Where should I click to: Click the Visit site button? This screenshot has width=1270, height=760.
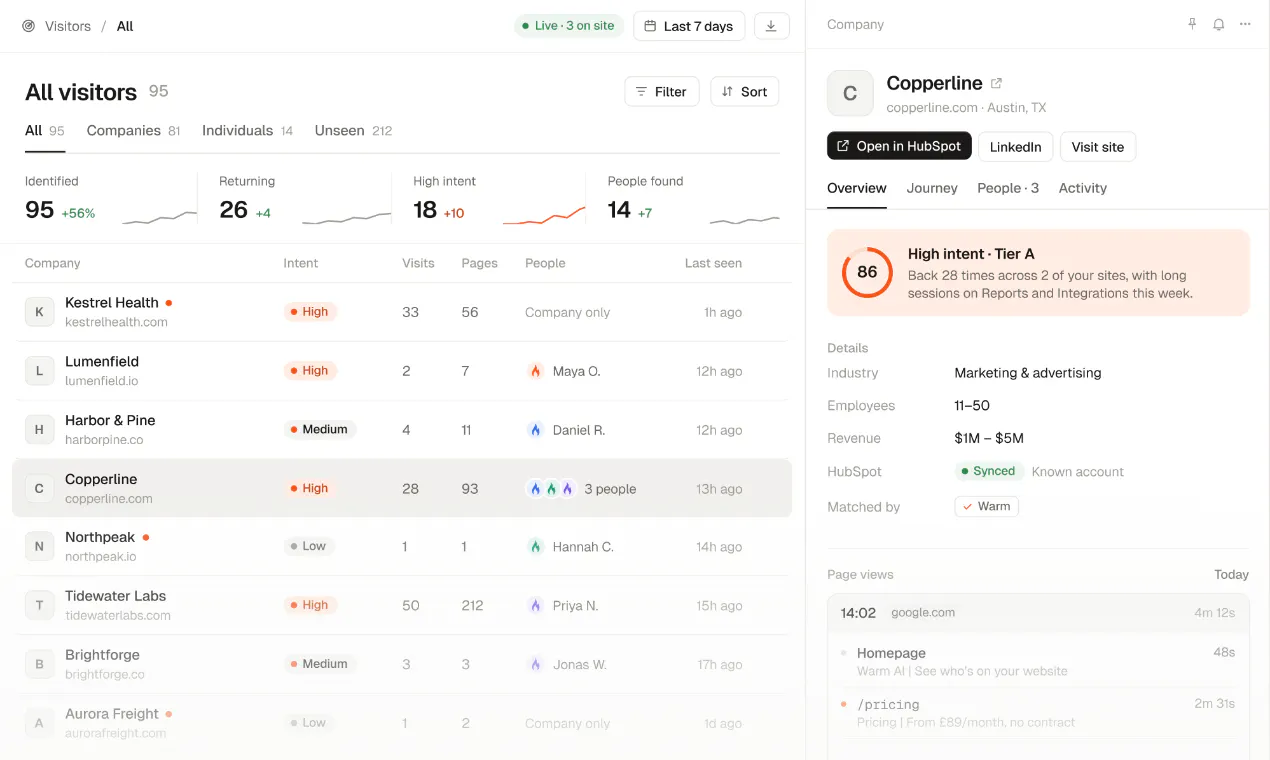(1097, 146)
